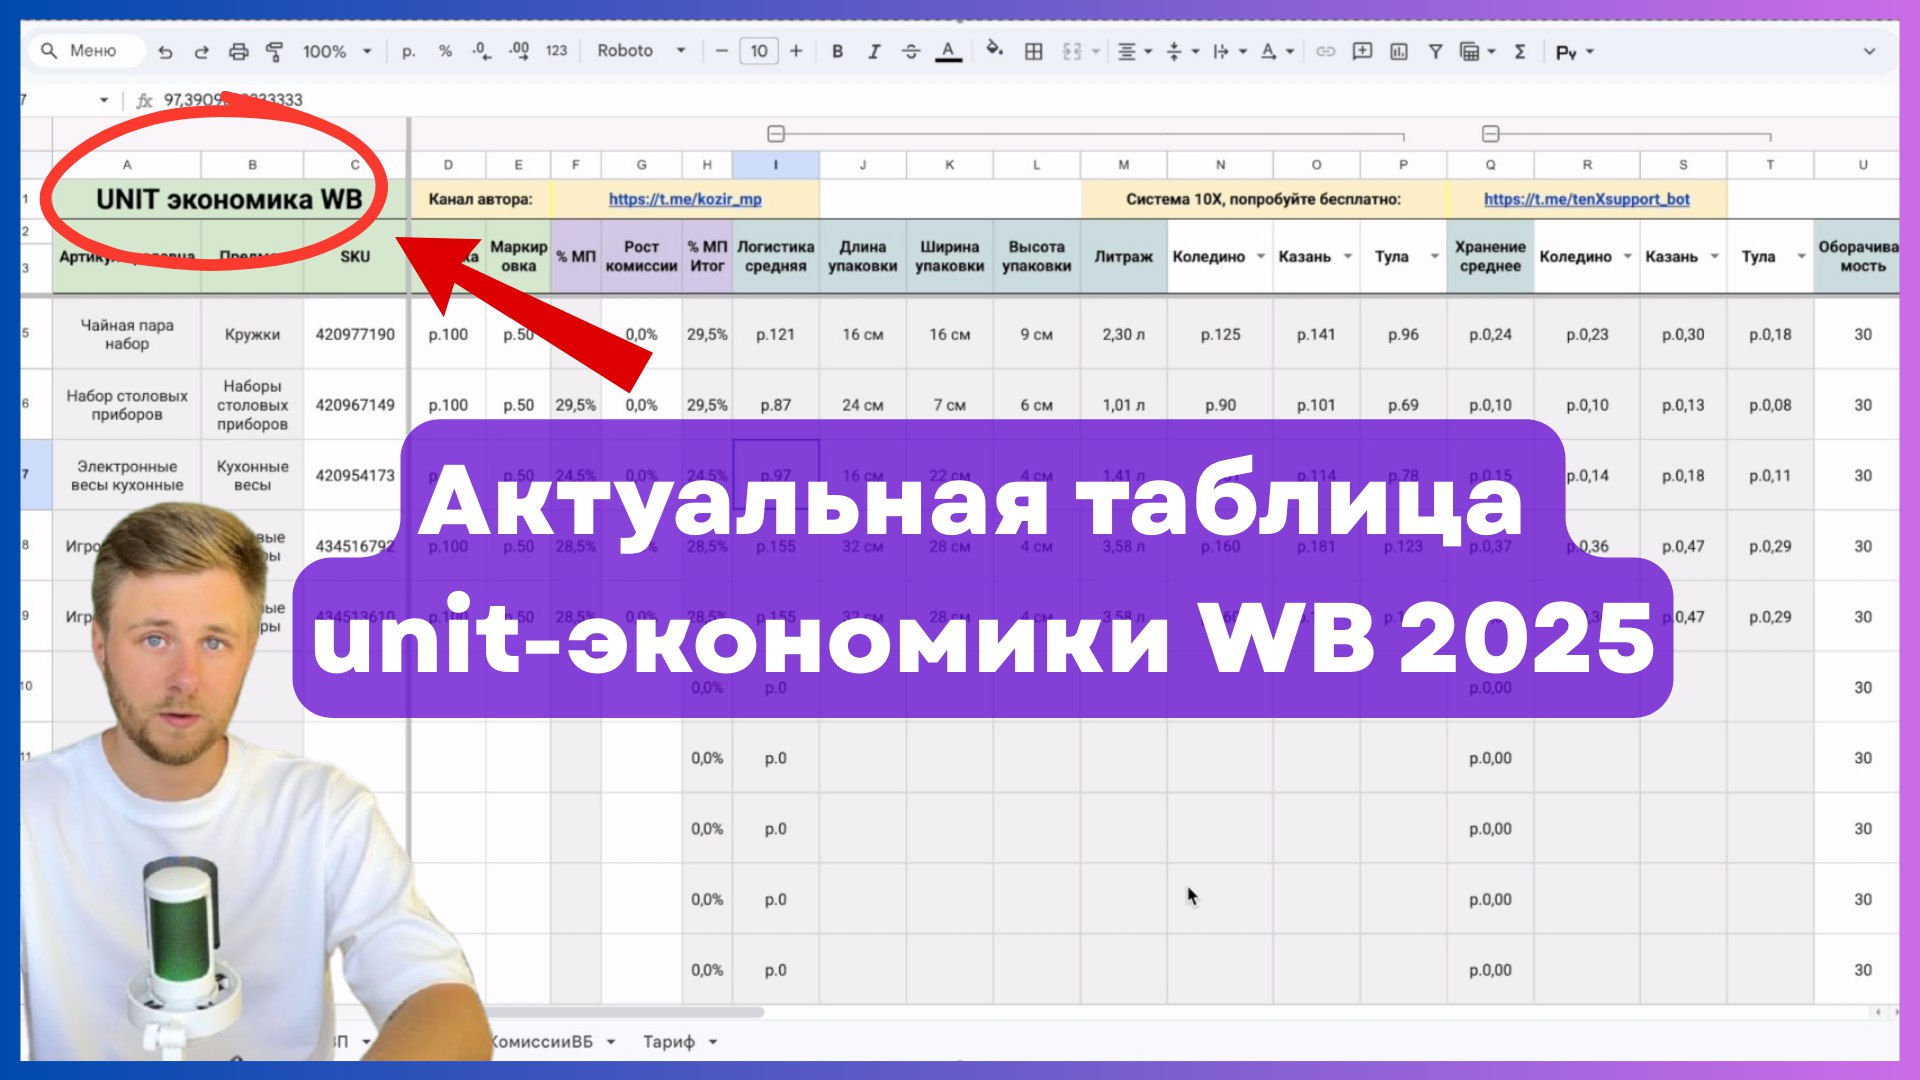The width and height of the screenshot is (1920, 1080).
Task: Open the name box dropdown arrow
Action: [x=104, y=100]
